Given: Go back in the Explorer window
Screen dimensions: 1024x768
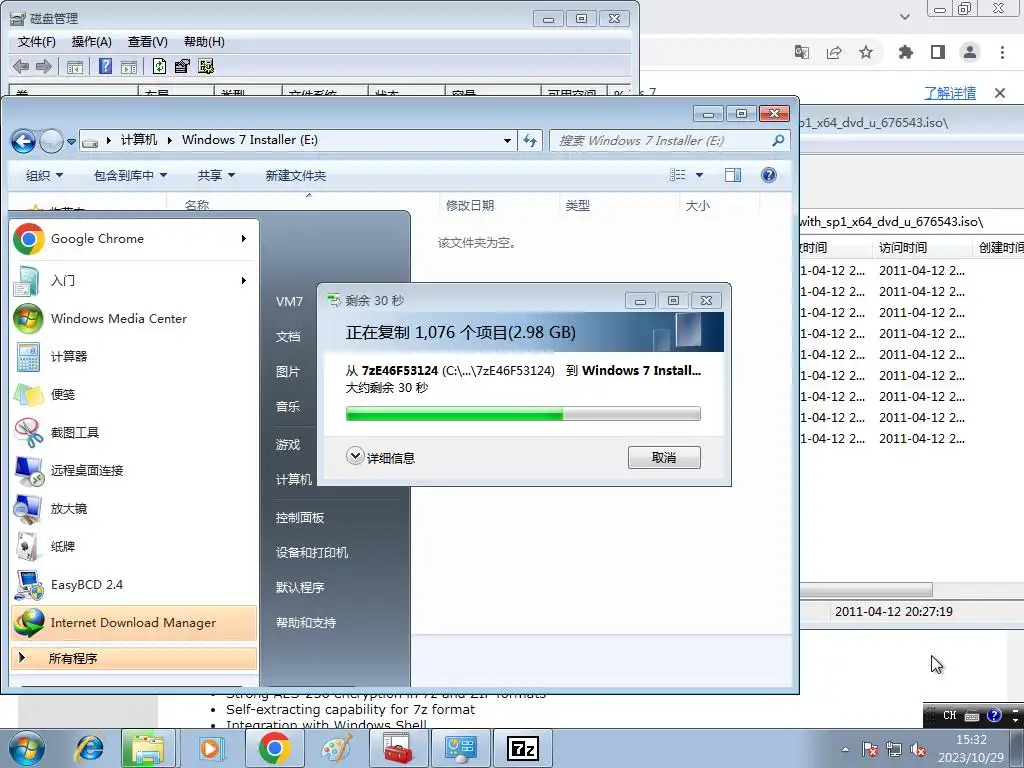Looking at the screenshot, I should pyautogui.click(x=24, y=140).
